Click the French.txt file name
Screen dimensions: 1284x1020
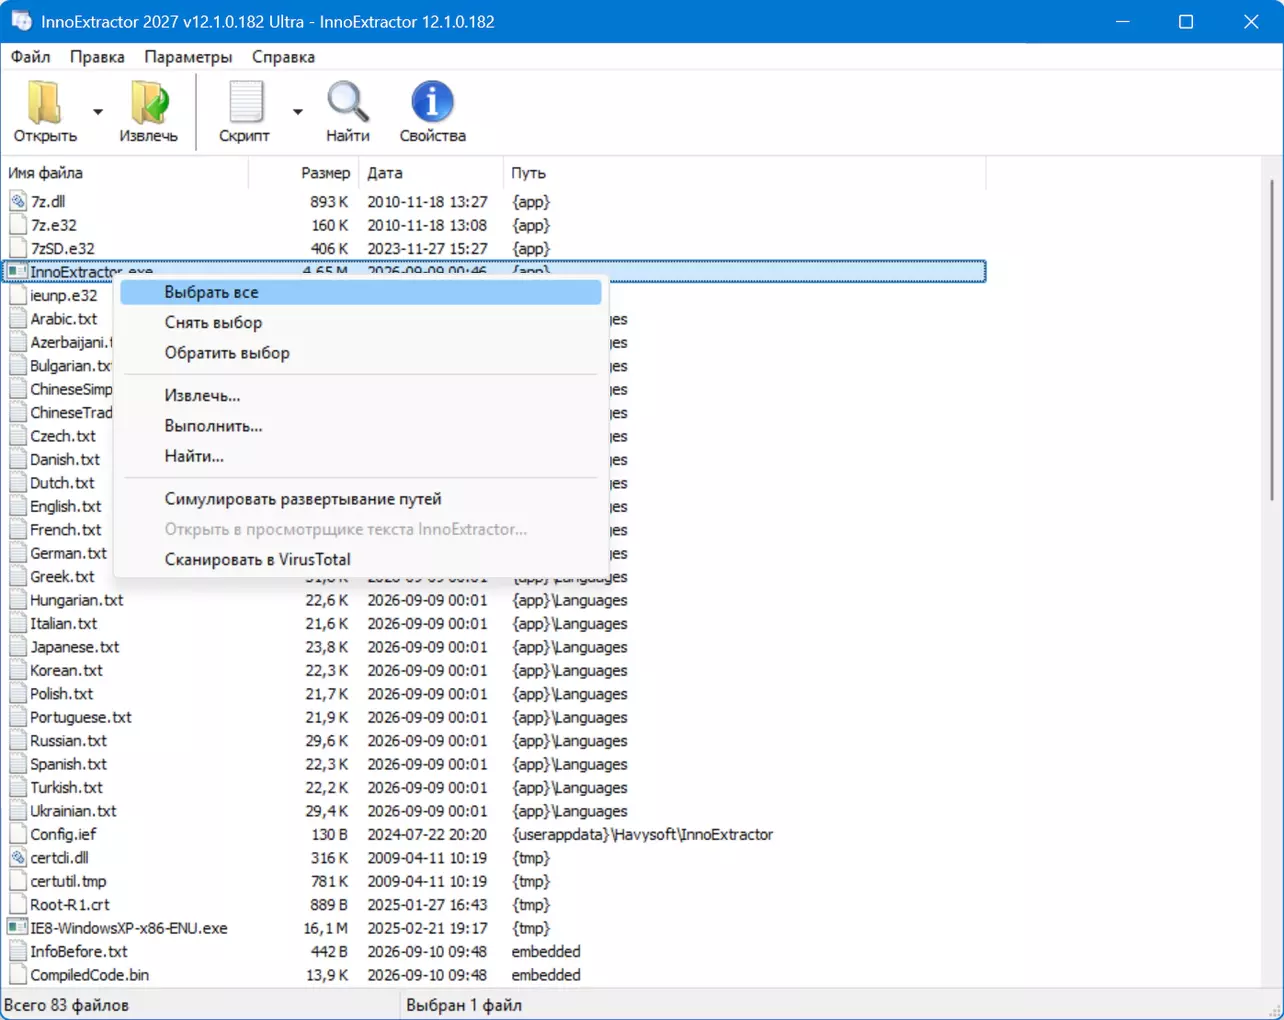66,530
